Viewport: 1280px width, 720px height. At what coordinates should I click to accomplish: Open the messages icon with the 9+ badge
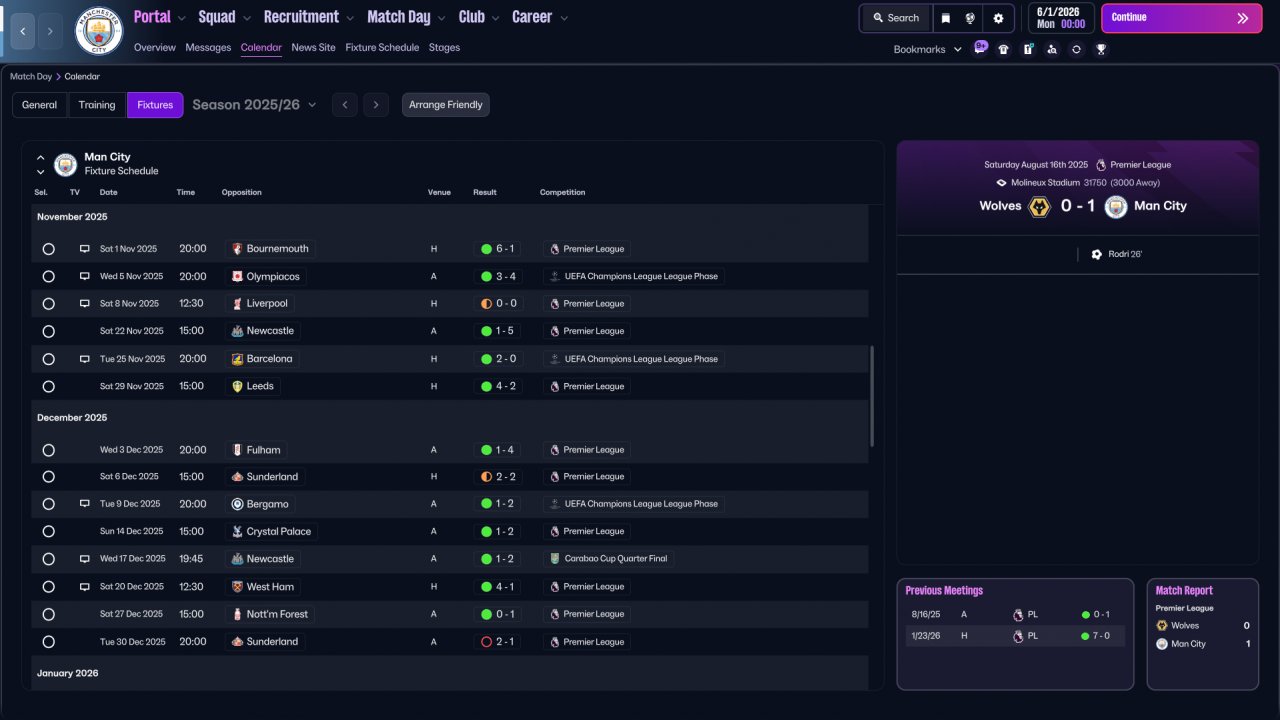(x=980, y=49)
